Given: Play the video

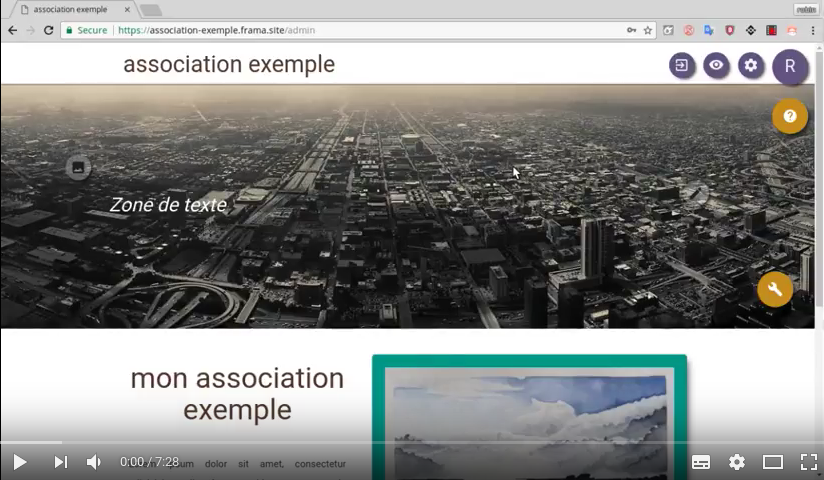Looking at the screenshot, I should point(20,462).
